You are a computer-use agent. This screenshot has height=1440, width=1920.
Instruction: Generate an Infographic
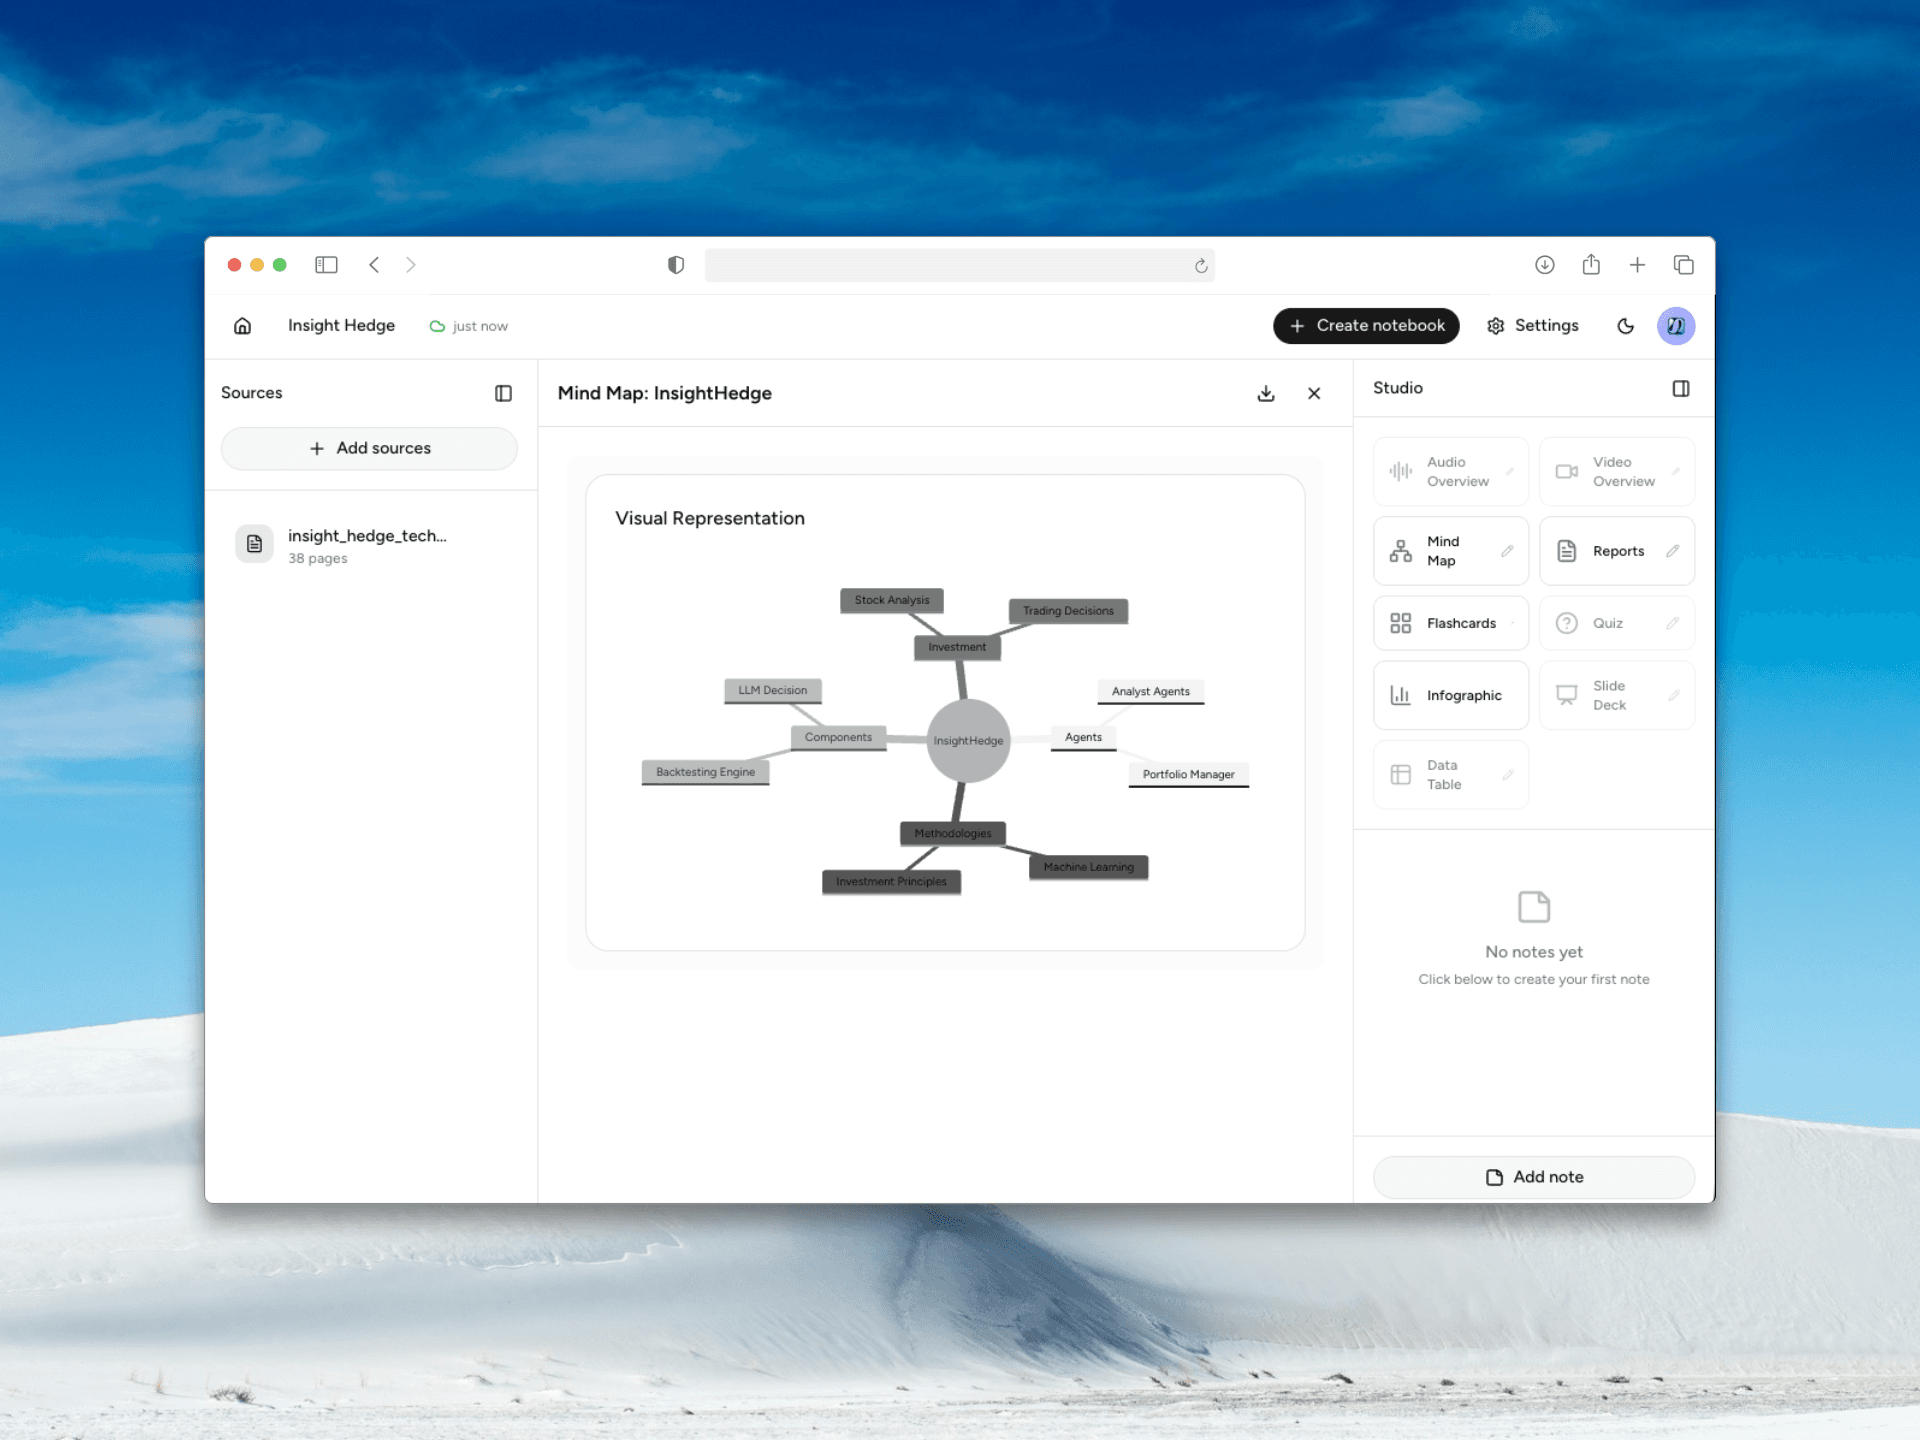pos(1450,696)
